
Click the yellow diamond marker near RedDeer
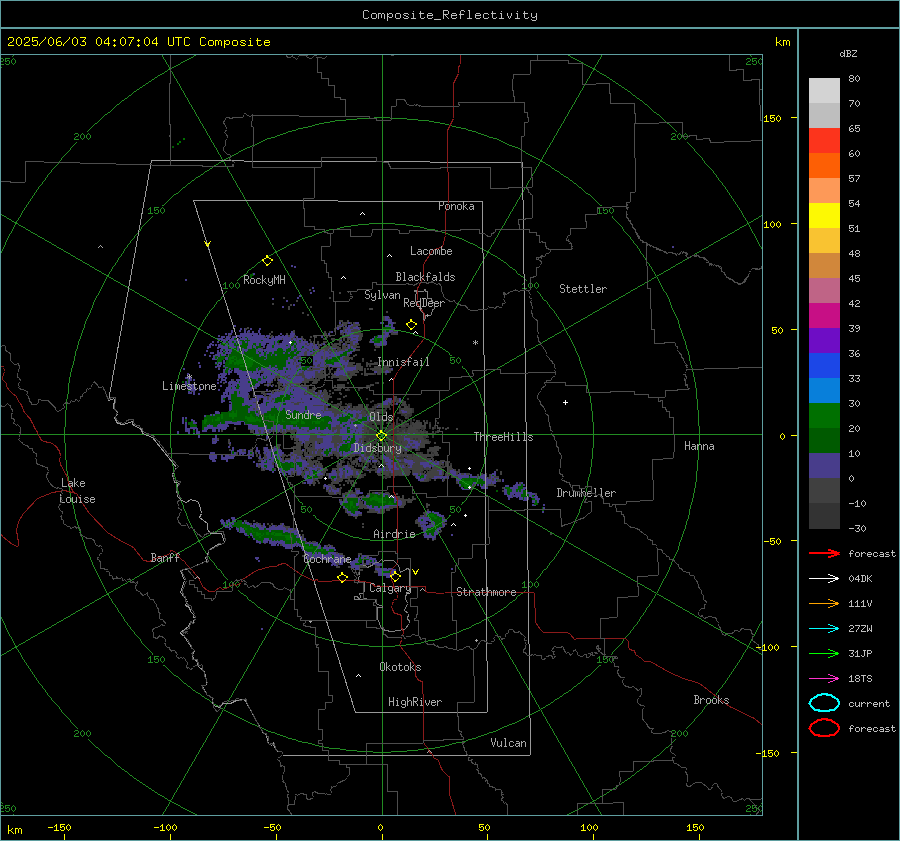(x=411, y=325)
